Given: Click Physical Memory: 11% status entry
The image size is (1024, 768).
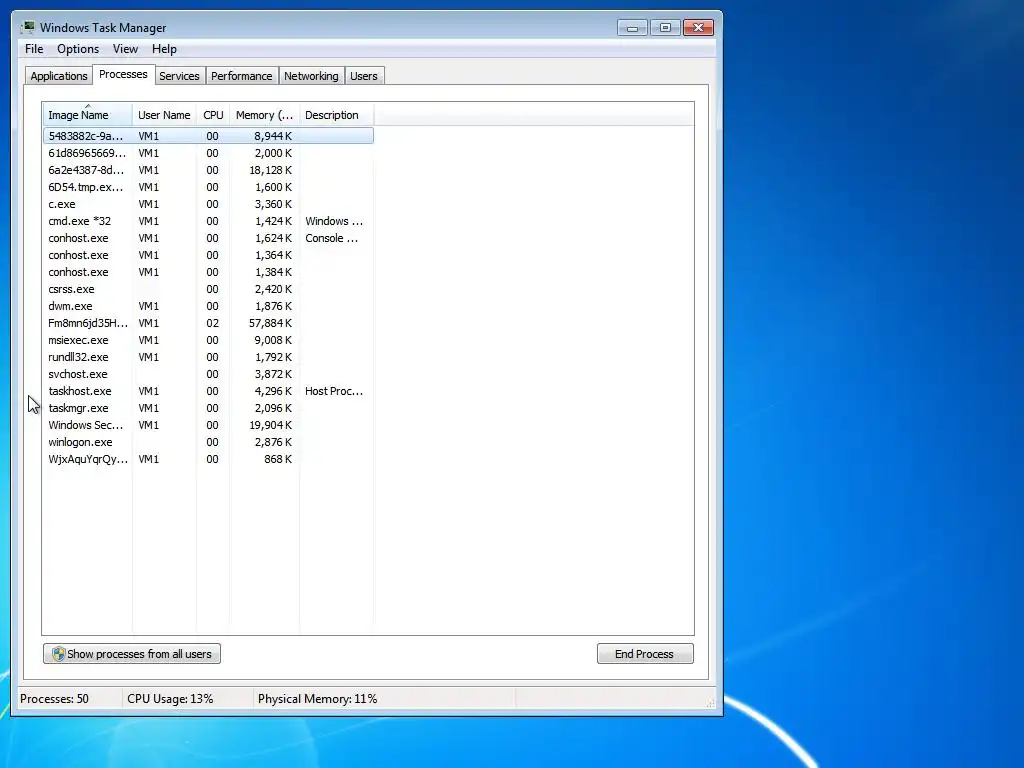Looking at the screenshot, I should [317, 699].
